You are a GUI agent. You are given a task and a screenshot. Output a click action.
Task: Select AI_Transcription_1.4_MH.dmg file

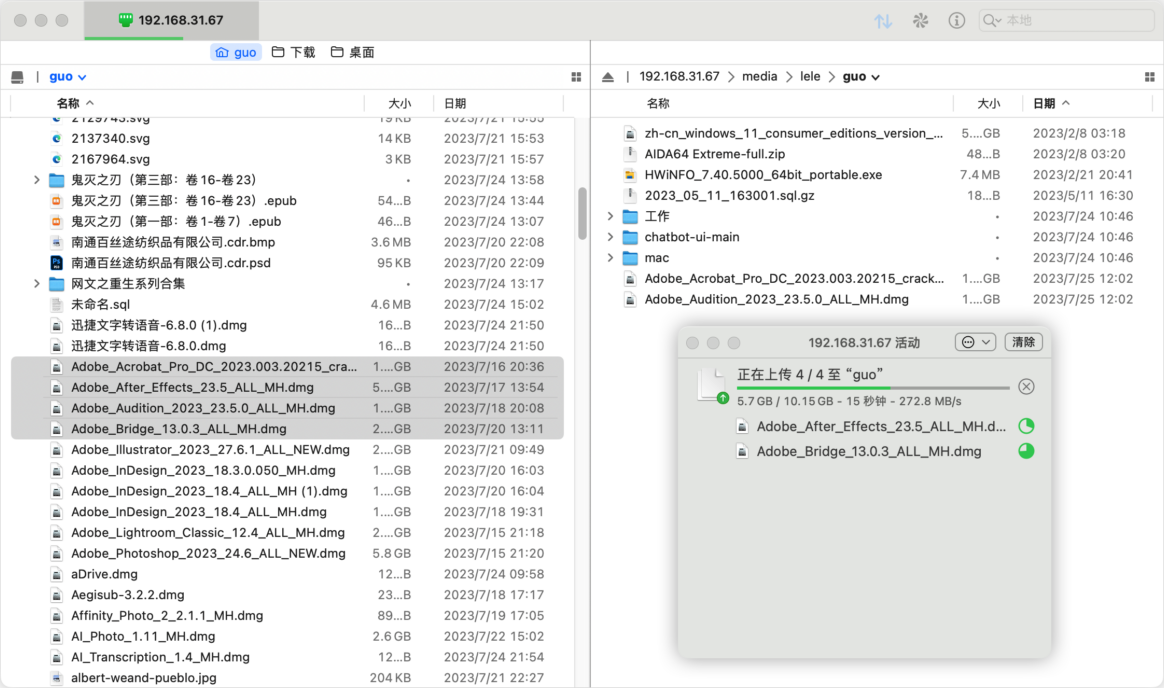[x=287, y=658]
